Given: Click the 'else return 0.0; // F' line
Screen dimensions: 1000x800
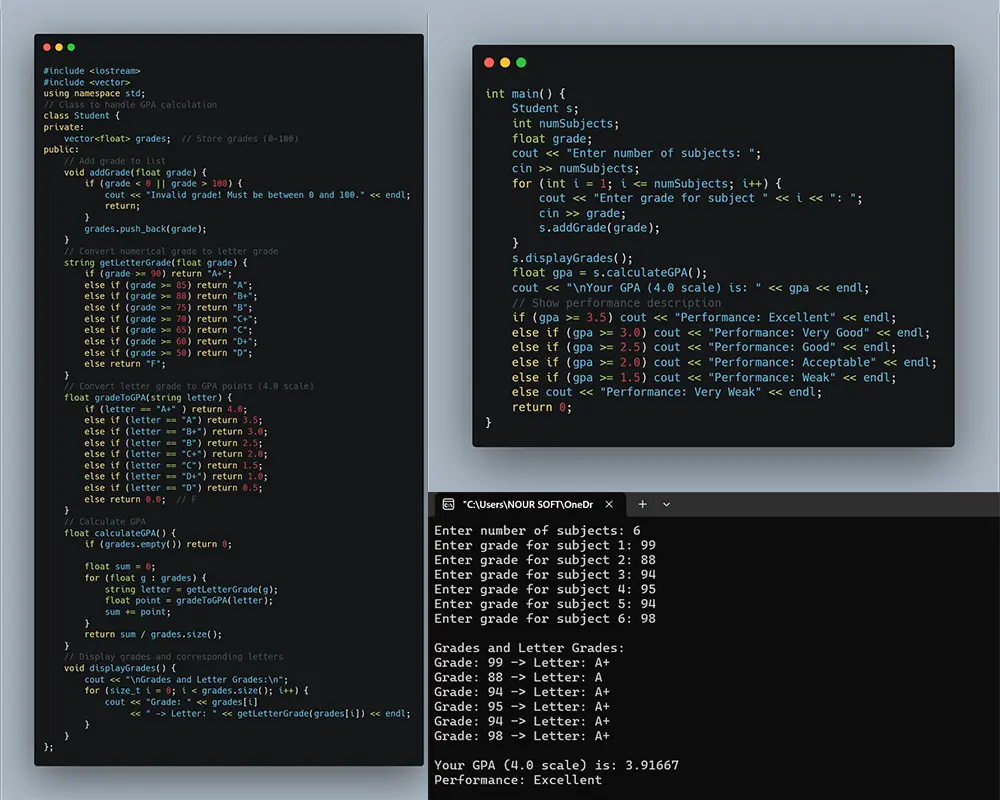Looking at the screenshot, I should (x=140, y=499).
